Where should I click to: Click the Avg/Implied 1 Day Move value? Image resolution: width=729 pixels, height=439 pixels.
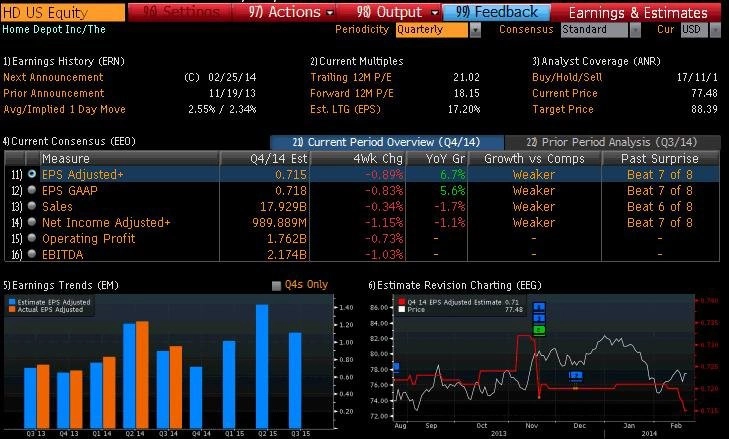[222, 109]
